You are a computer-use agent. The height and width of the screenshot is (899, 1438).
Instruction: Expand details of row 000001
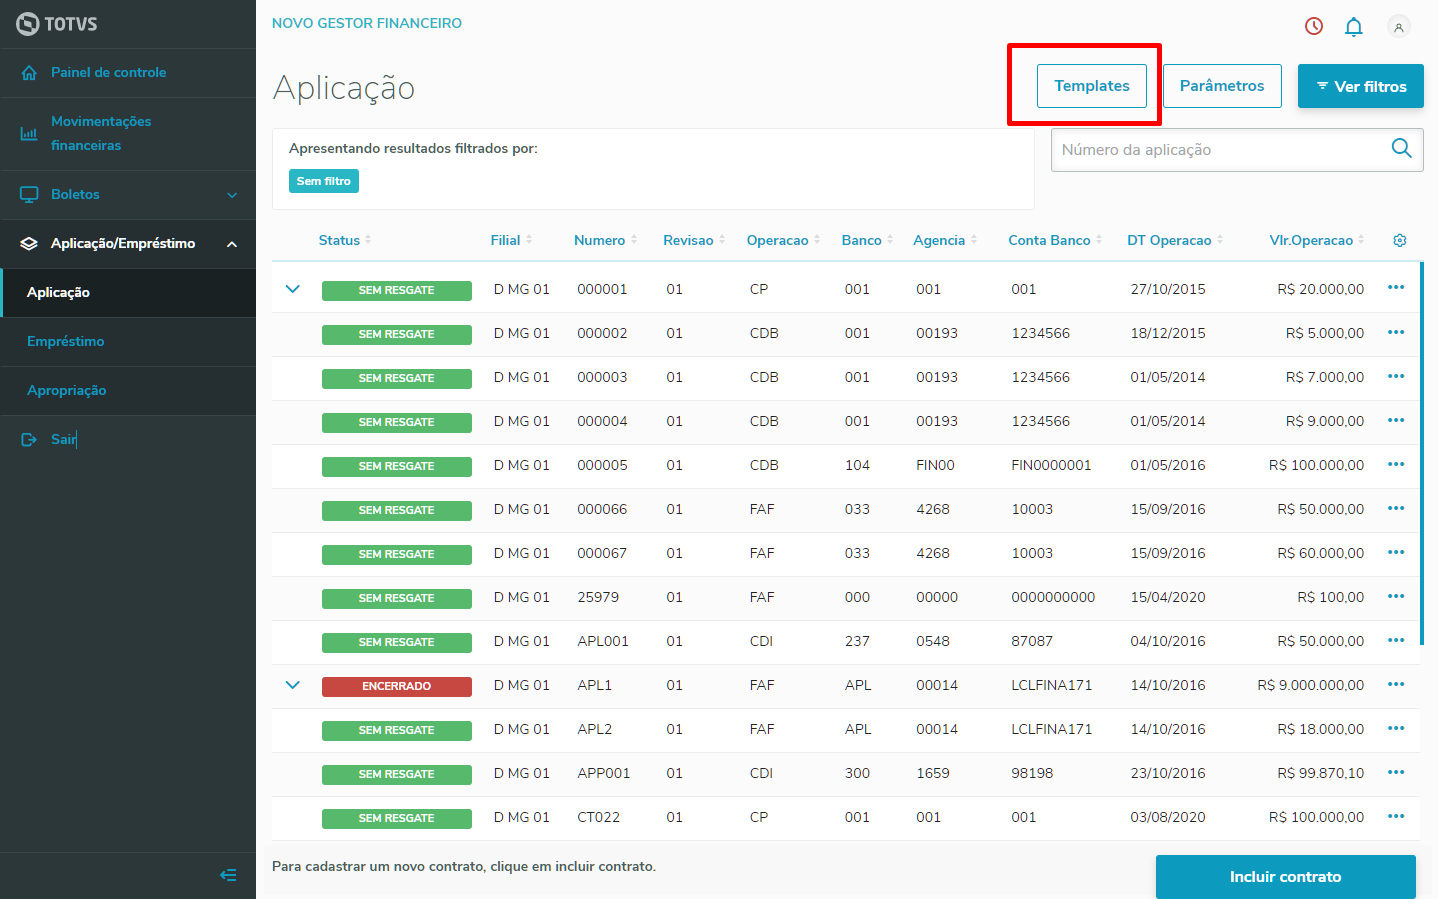tap(293, 289)
